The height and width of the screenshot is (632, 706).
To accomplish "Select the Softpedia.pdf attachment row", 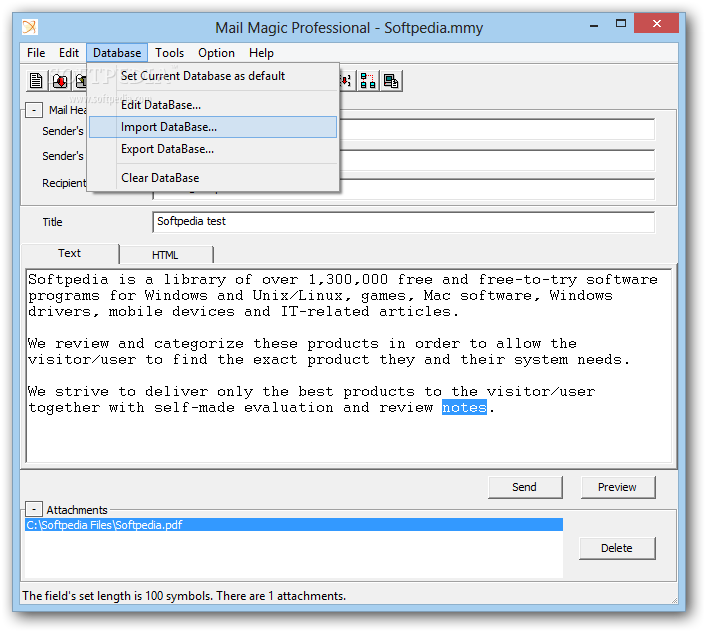I will pos(294,525).
